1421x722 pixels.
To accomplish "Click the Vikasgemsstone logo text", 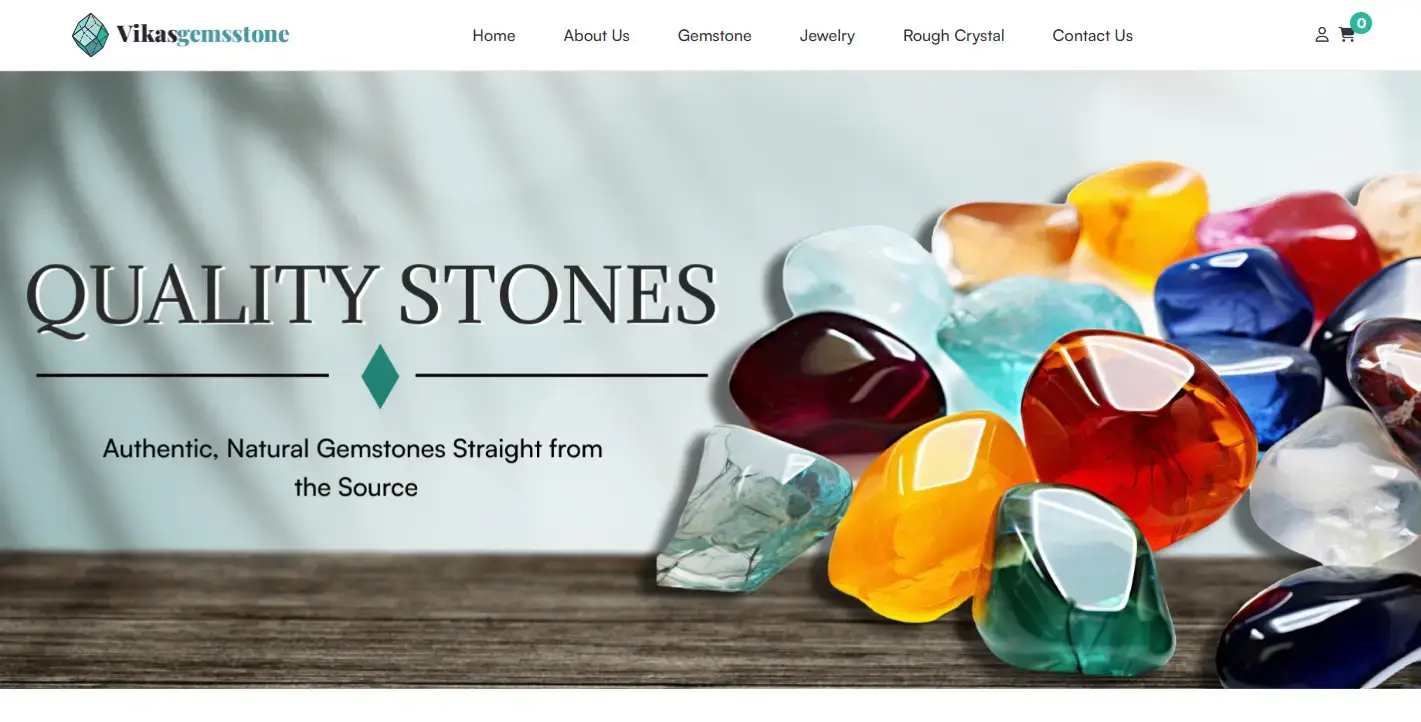I will pos(202,35).
